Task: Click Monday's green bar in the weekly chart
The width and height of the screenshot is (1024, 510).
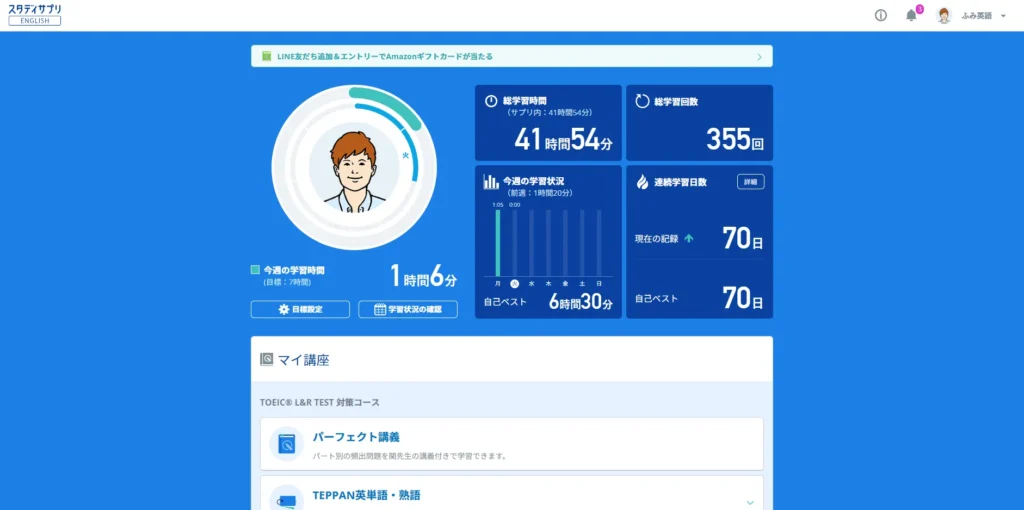Action: coord(497,243)
